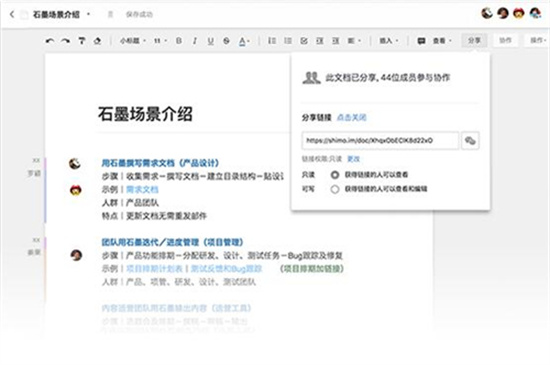Toggle italic formatting
Viewport: 550px width, 365px height.
(x=195, y=41)
